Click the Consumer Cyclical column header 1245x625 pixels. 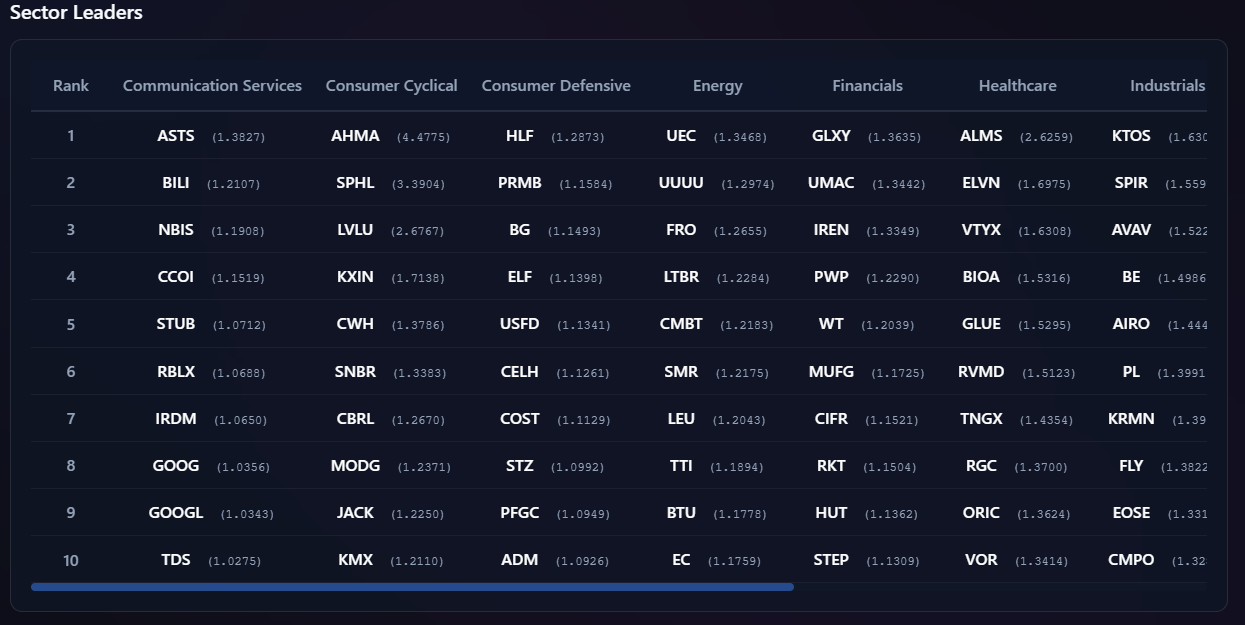(x=391, y=86)
